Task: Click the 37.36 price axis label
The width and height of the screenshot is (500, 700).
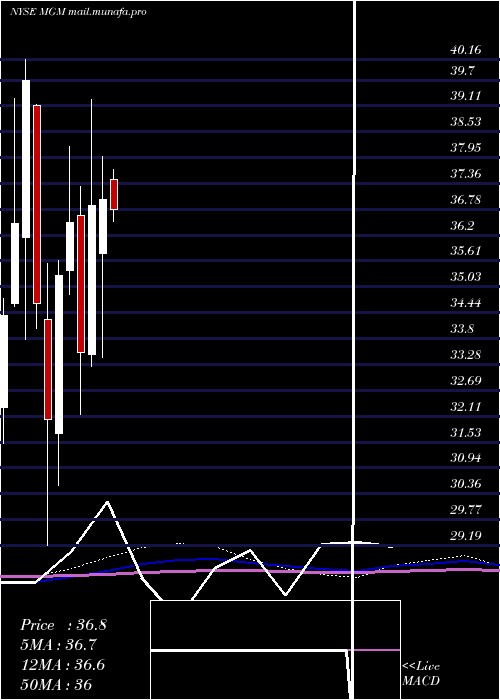Action: 466,173
